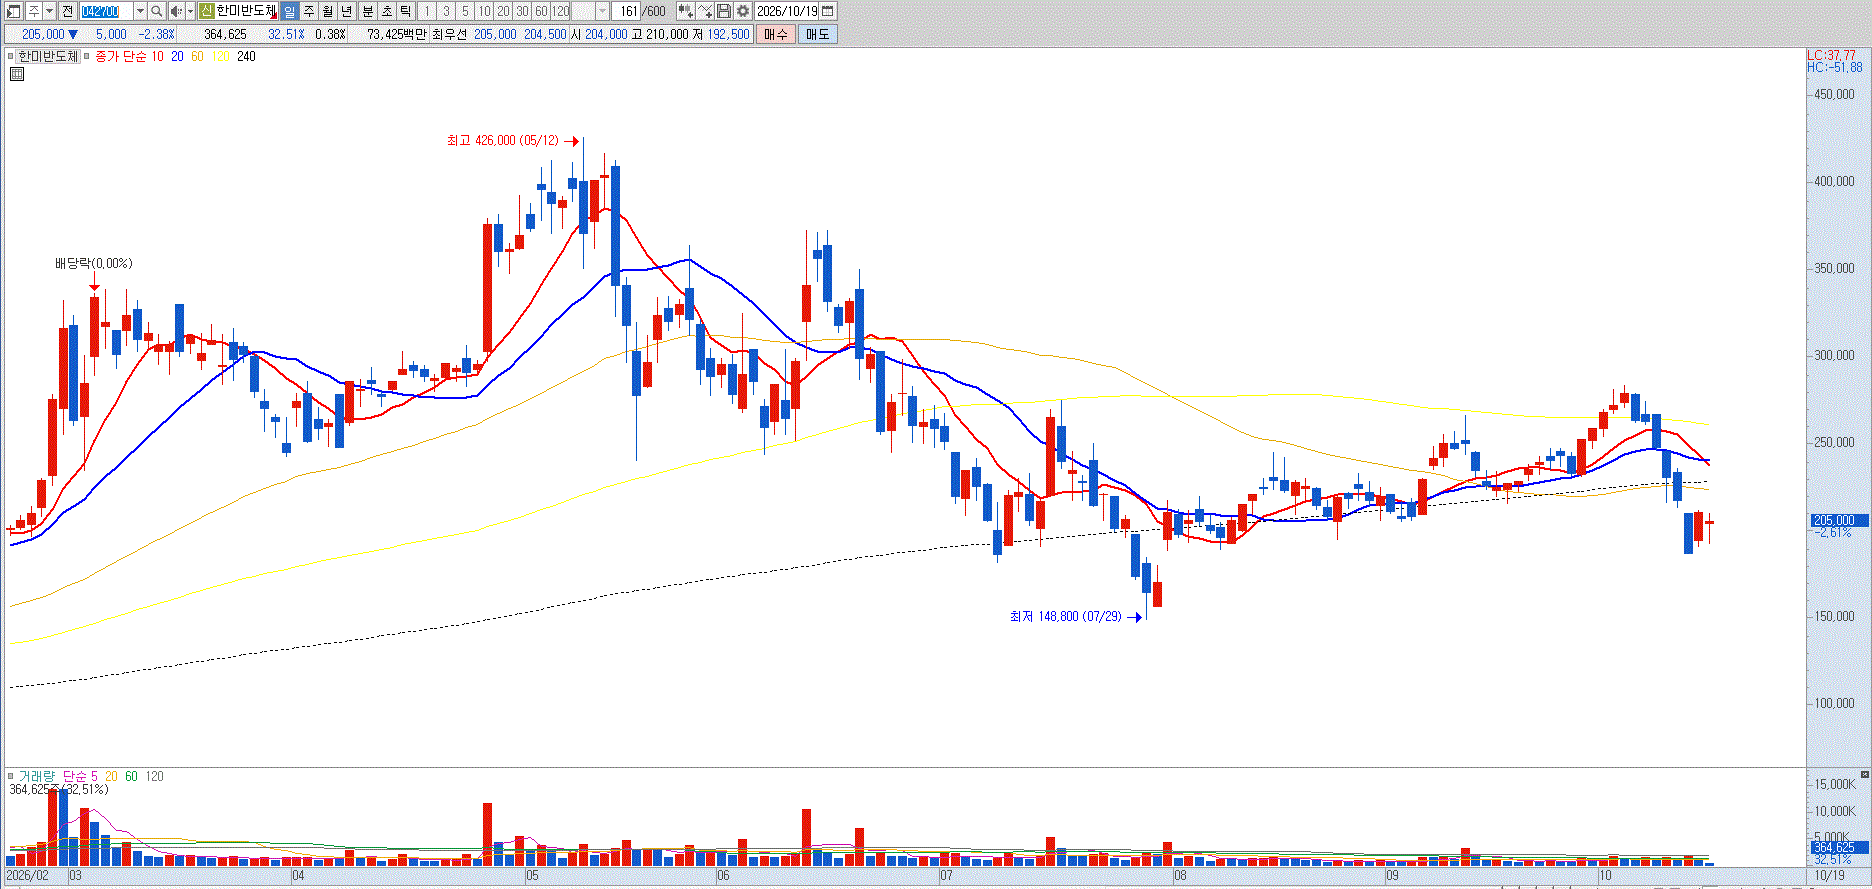Click the current price label 205,000 on the price axis
Screen dimensions: 1872x889
pos(1838,520)
